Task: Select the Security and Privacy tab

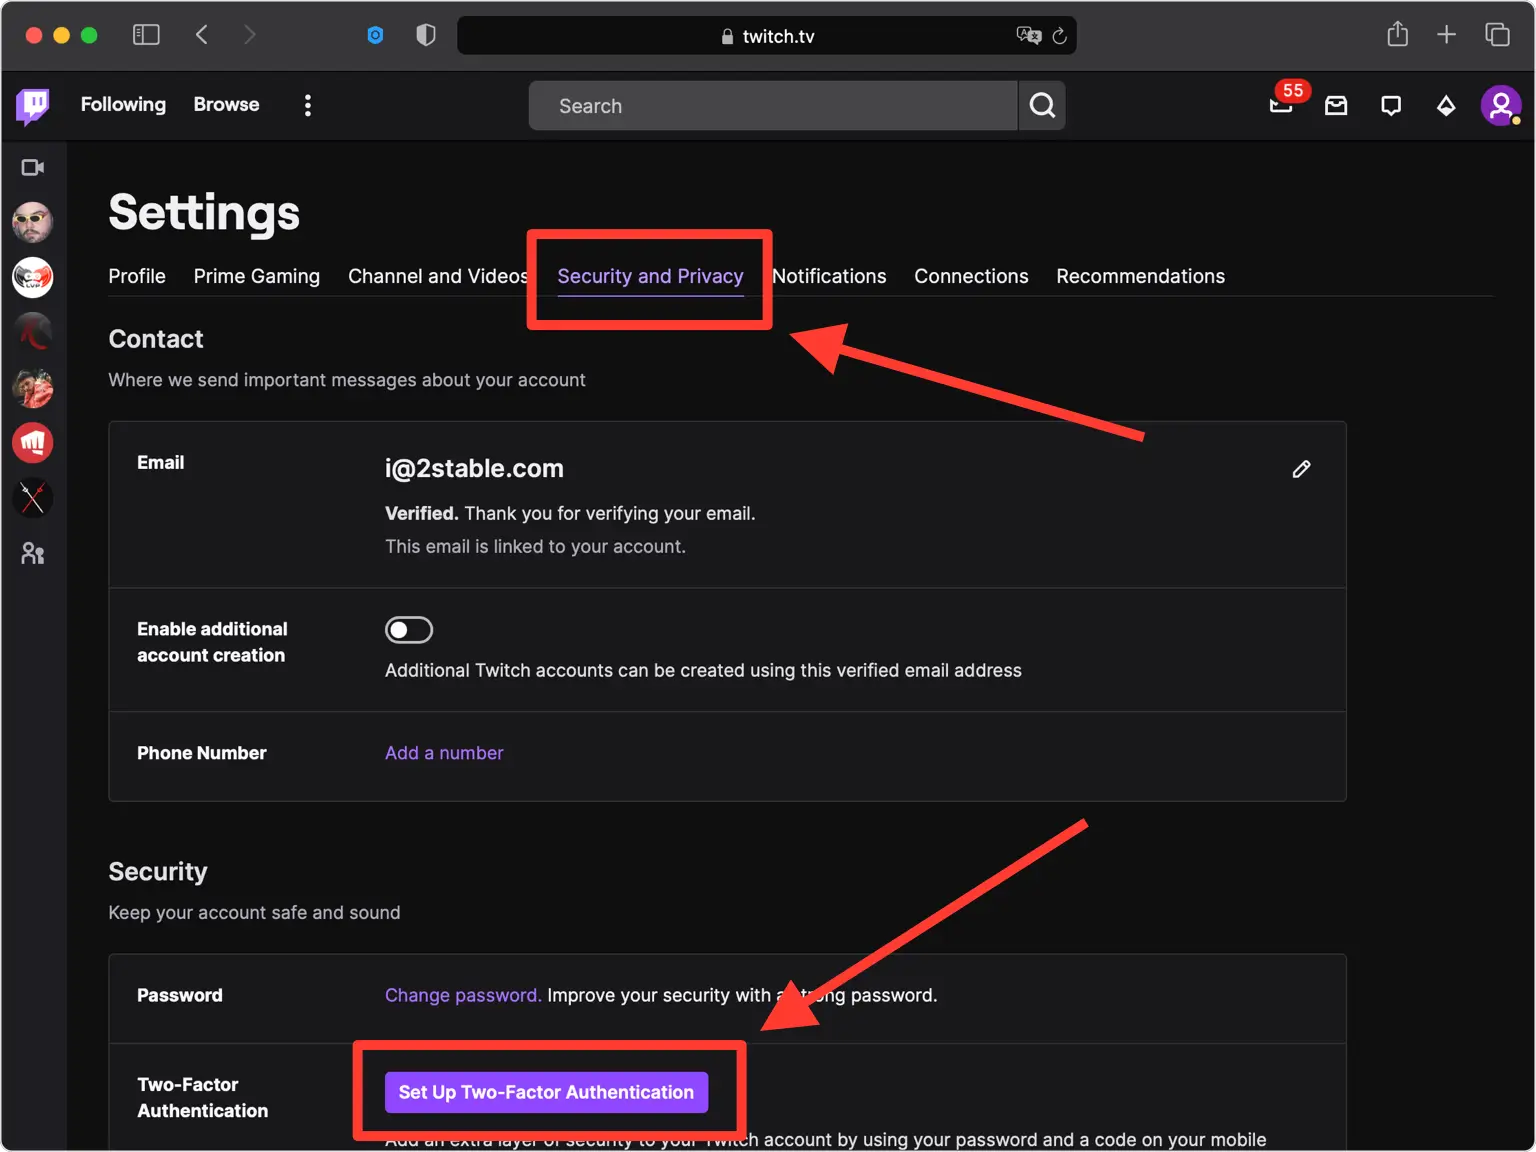Action: click(x=650, y=277)
